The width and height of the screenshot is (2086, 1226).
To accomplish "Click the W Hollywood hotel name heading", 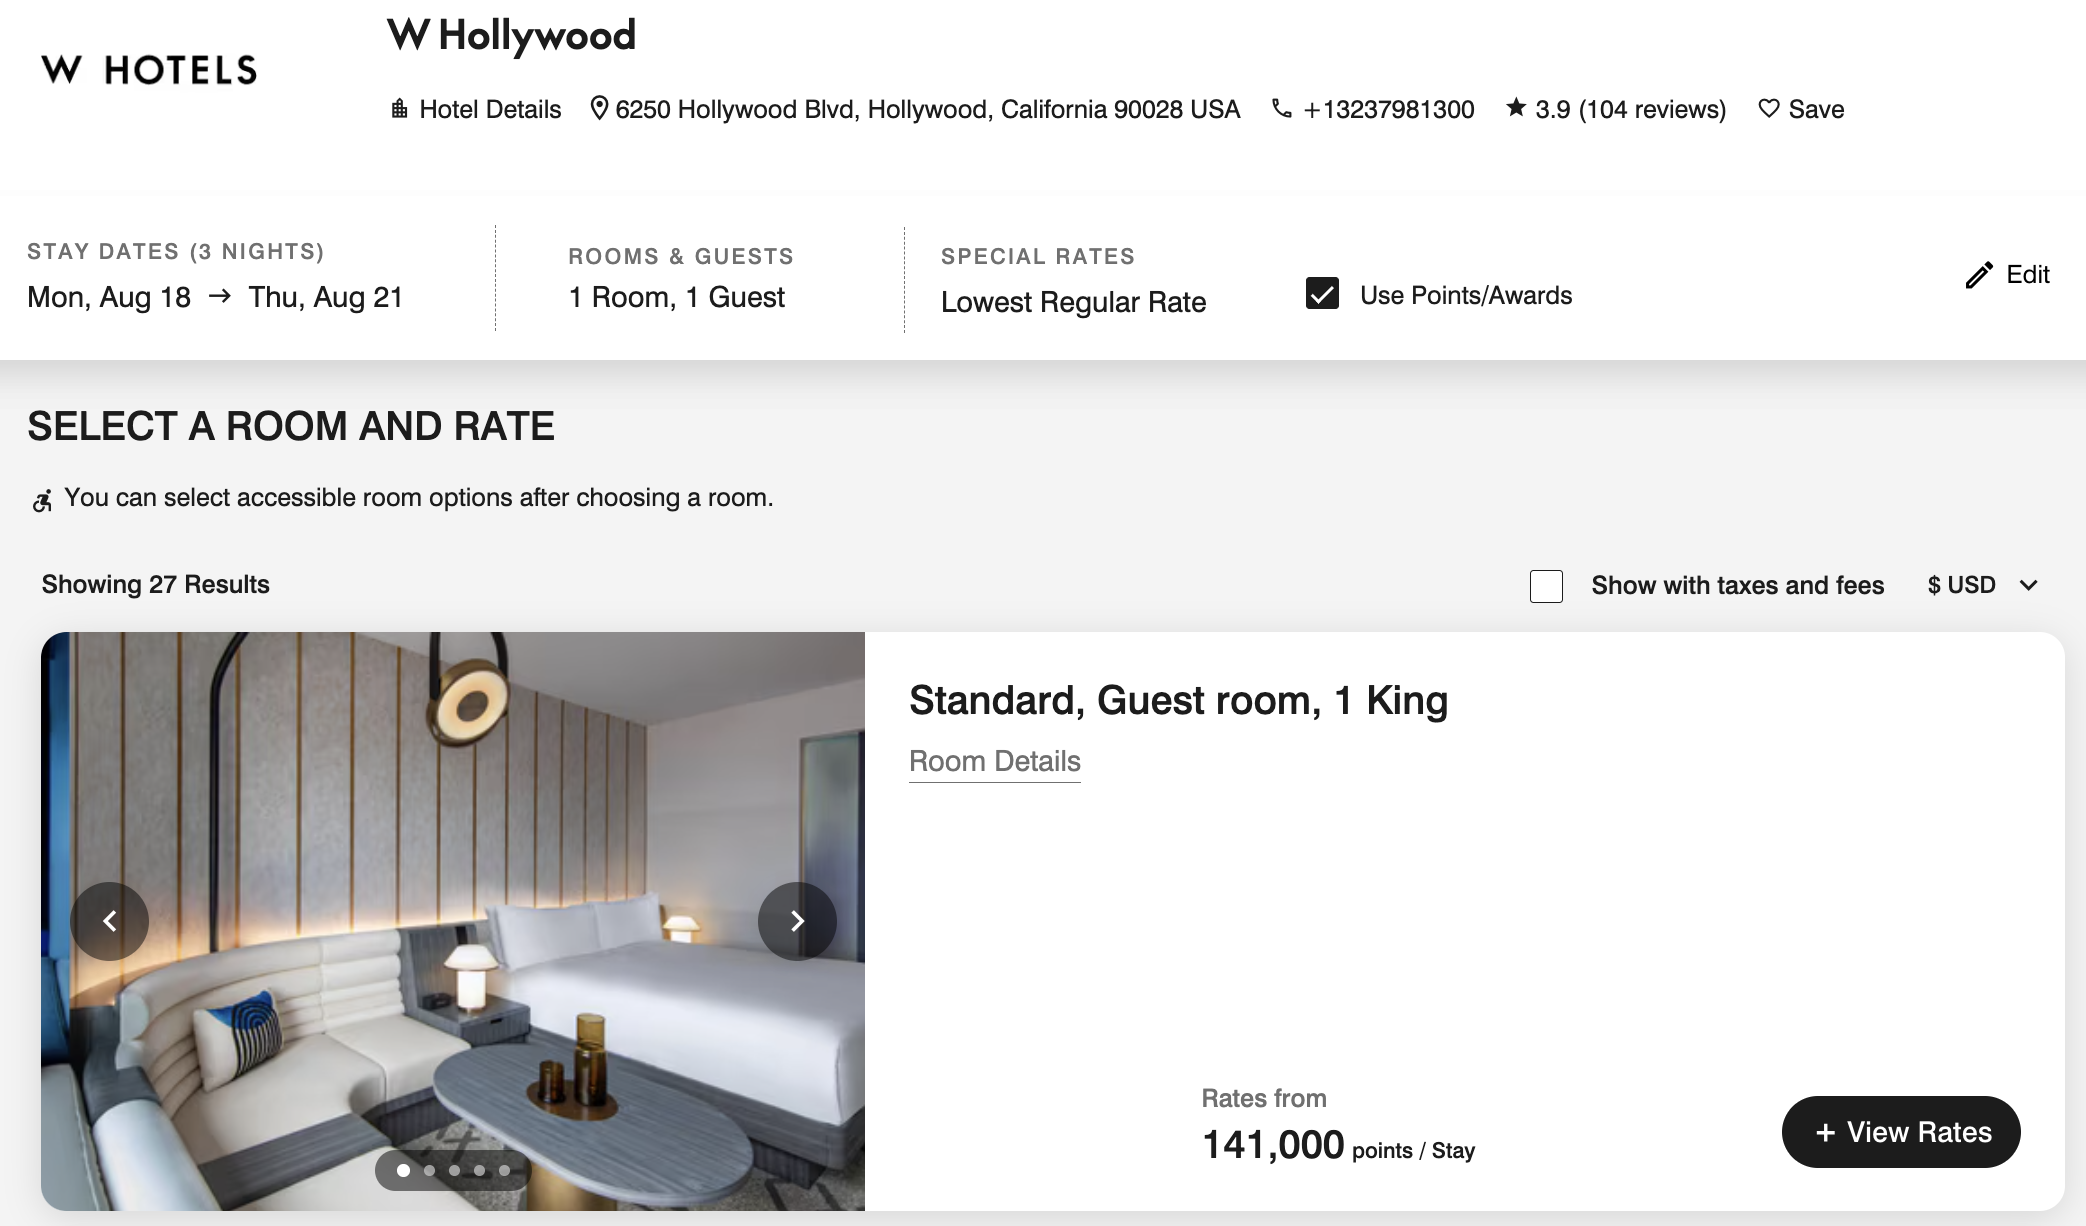I will (x=511, y=35).
